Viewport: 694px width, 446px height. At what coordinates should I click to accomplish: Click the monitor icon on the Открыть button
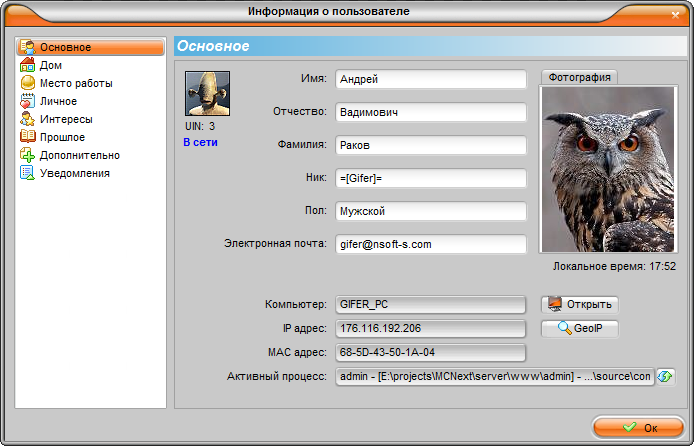(555, 304)
